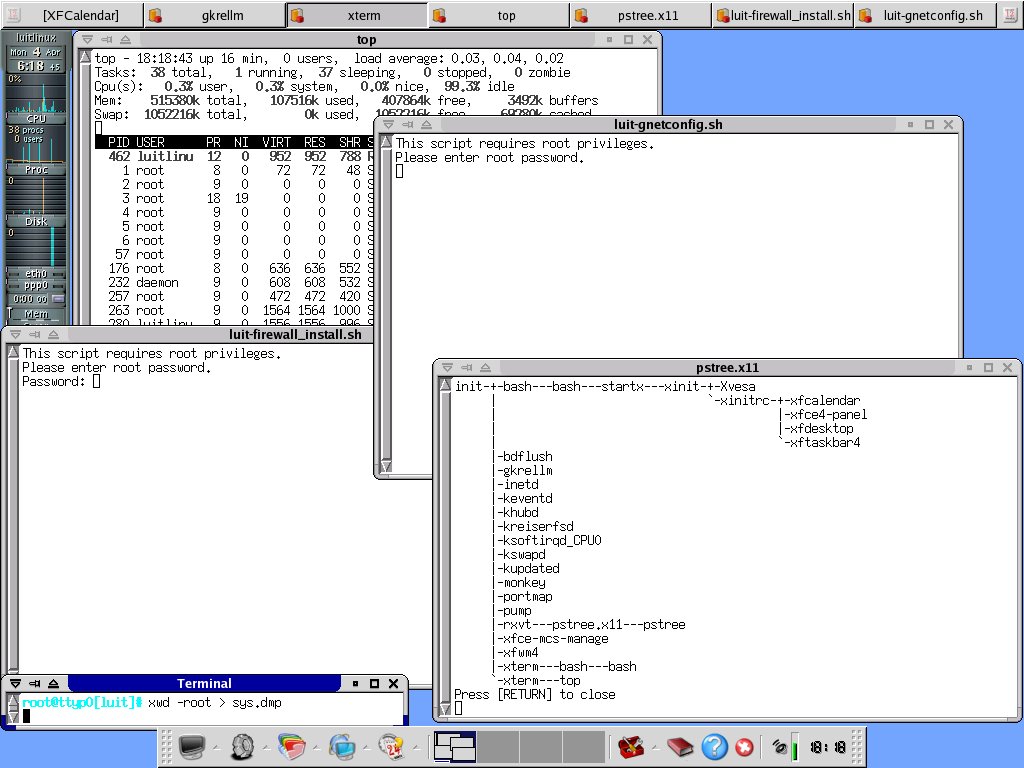Image resolution: width=1024 pixels, height=768 pixels.
Task: Click the Mem label in gkrellm
Action: tap(36, 314)
